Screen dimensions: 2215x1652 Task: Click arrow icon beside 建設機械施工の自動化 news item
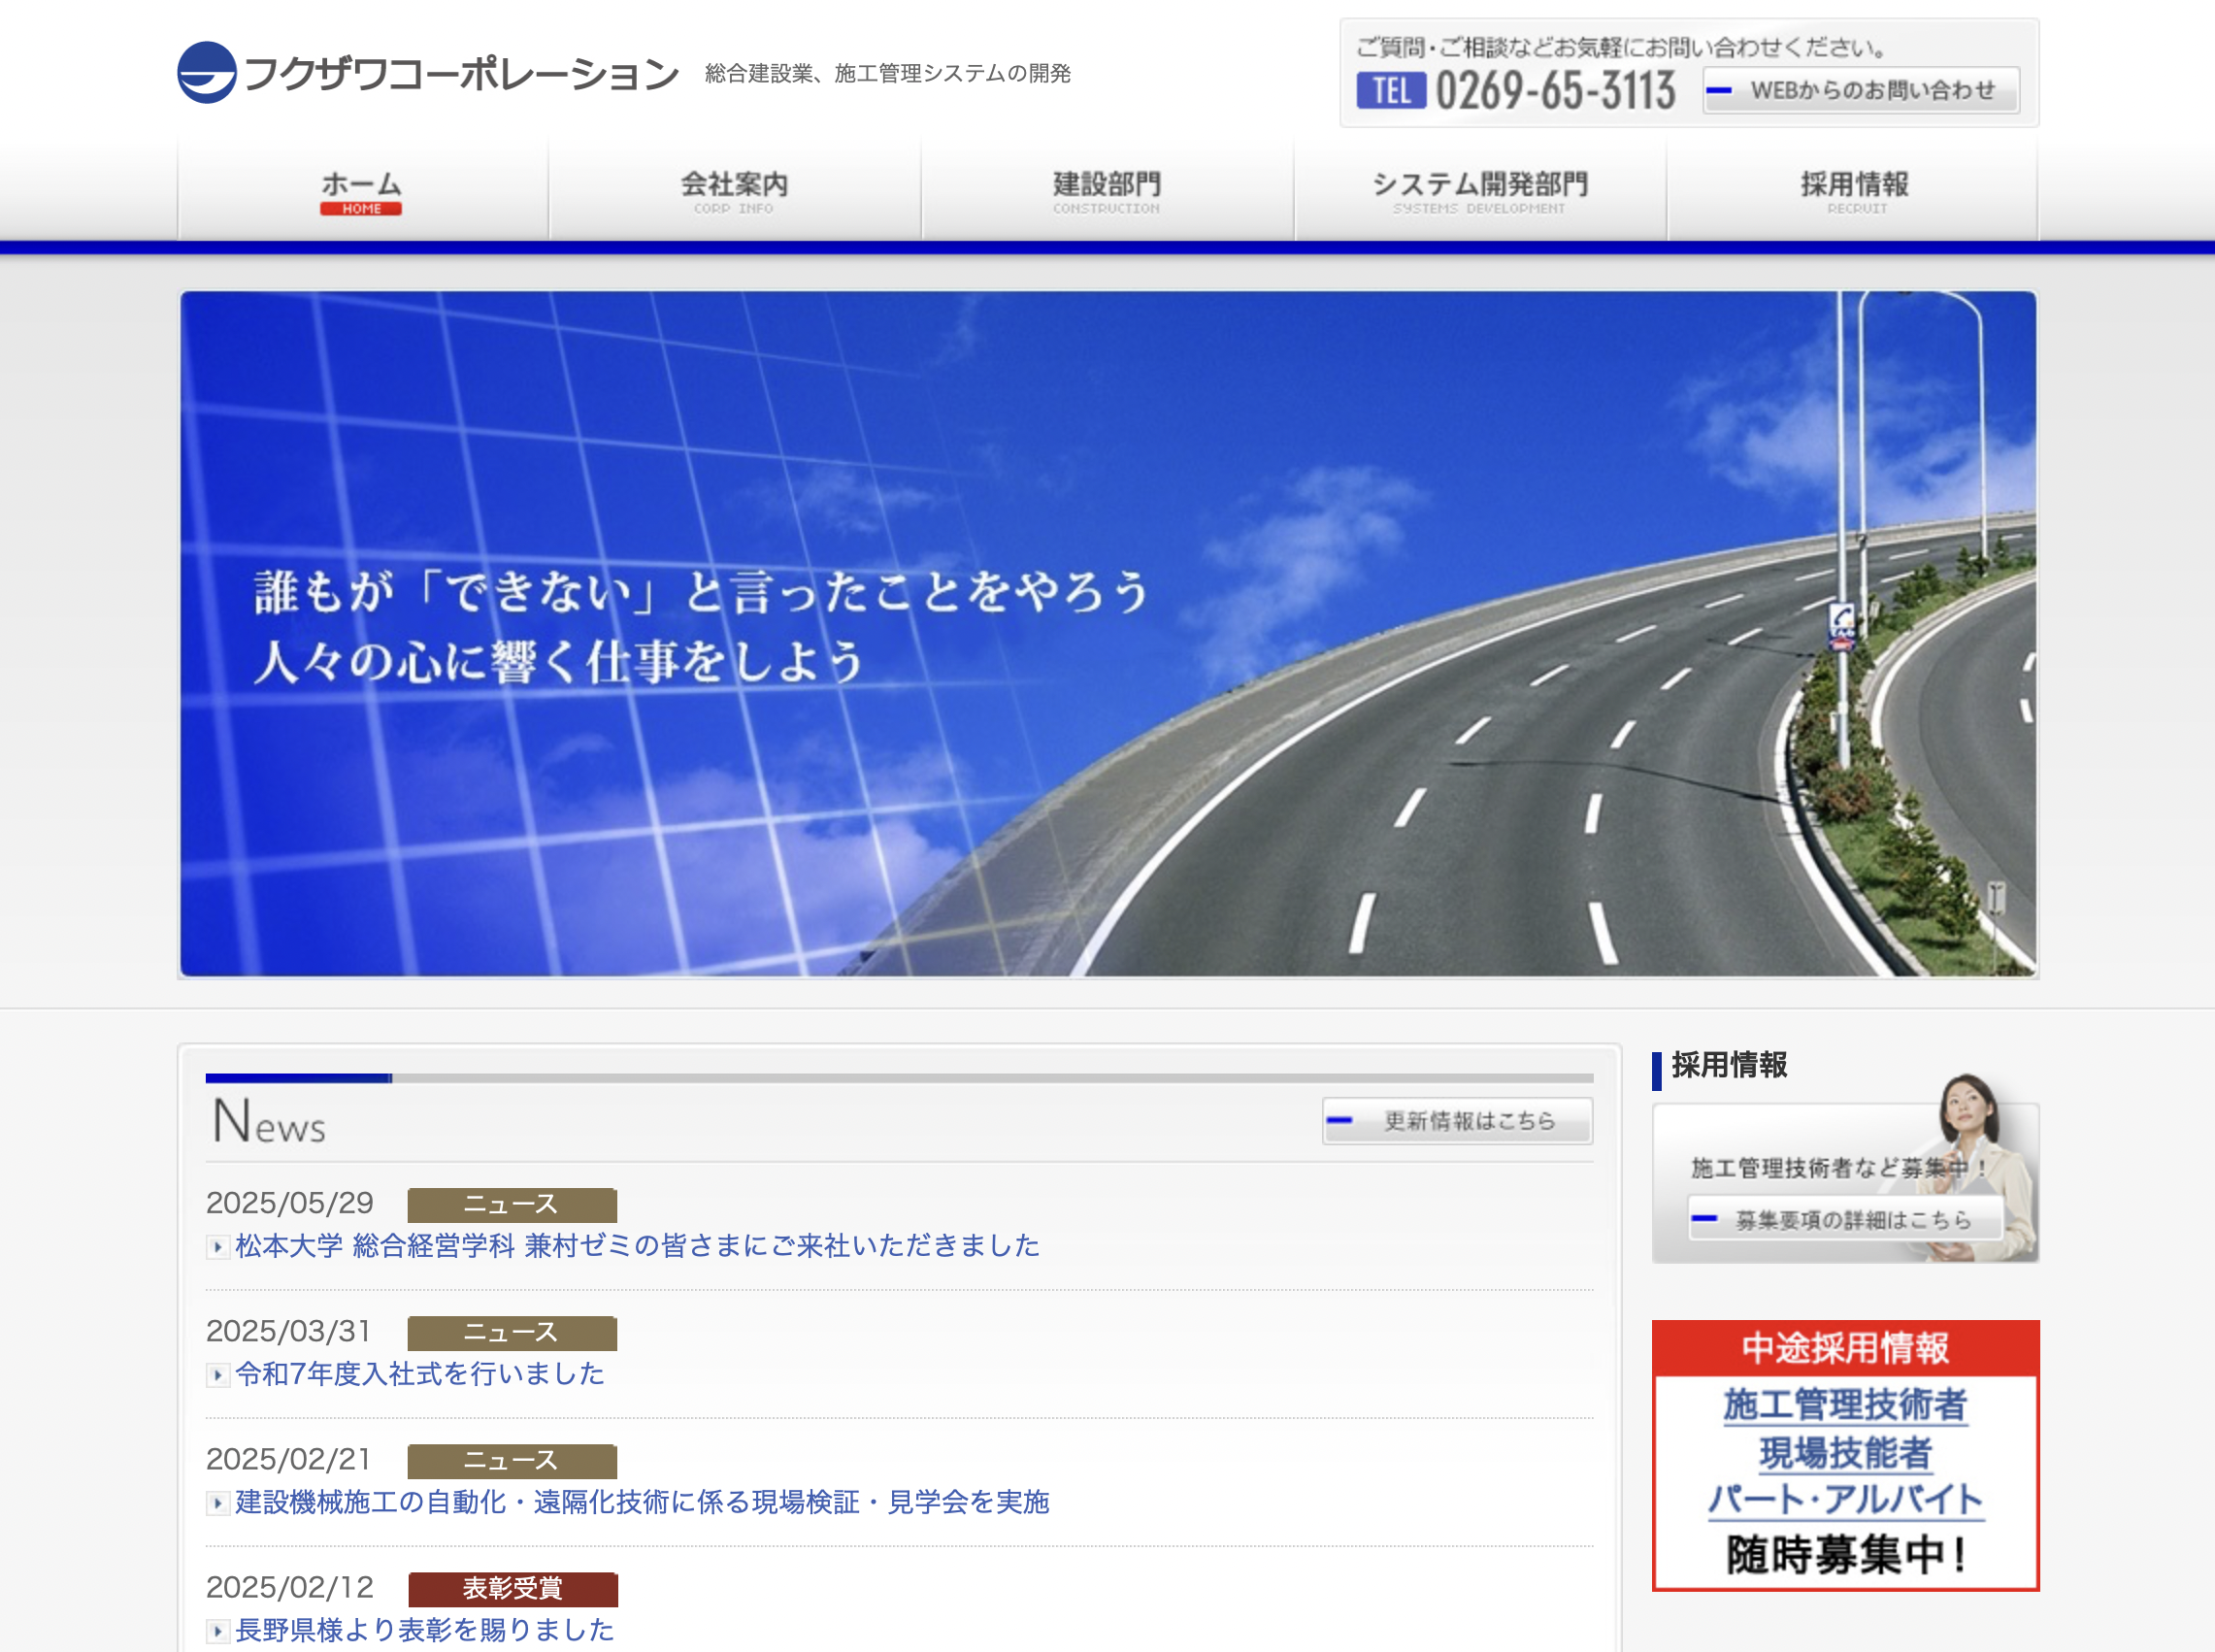[217, 1503]
